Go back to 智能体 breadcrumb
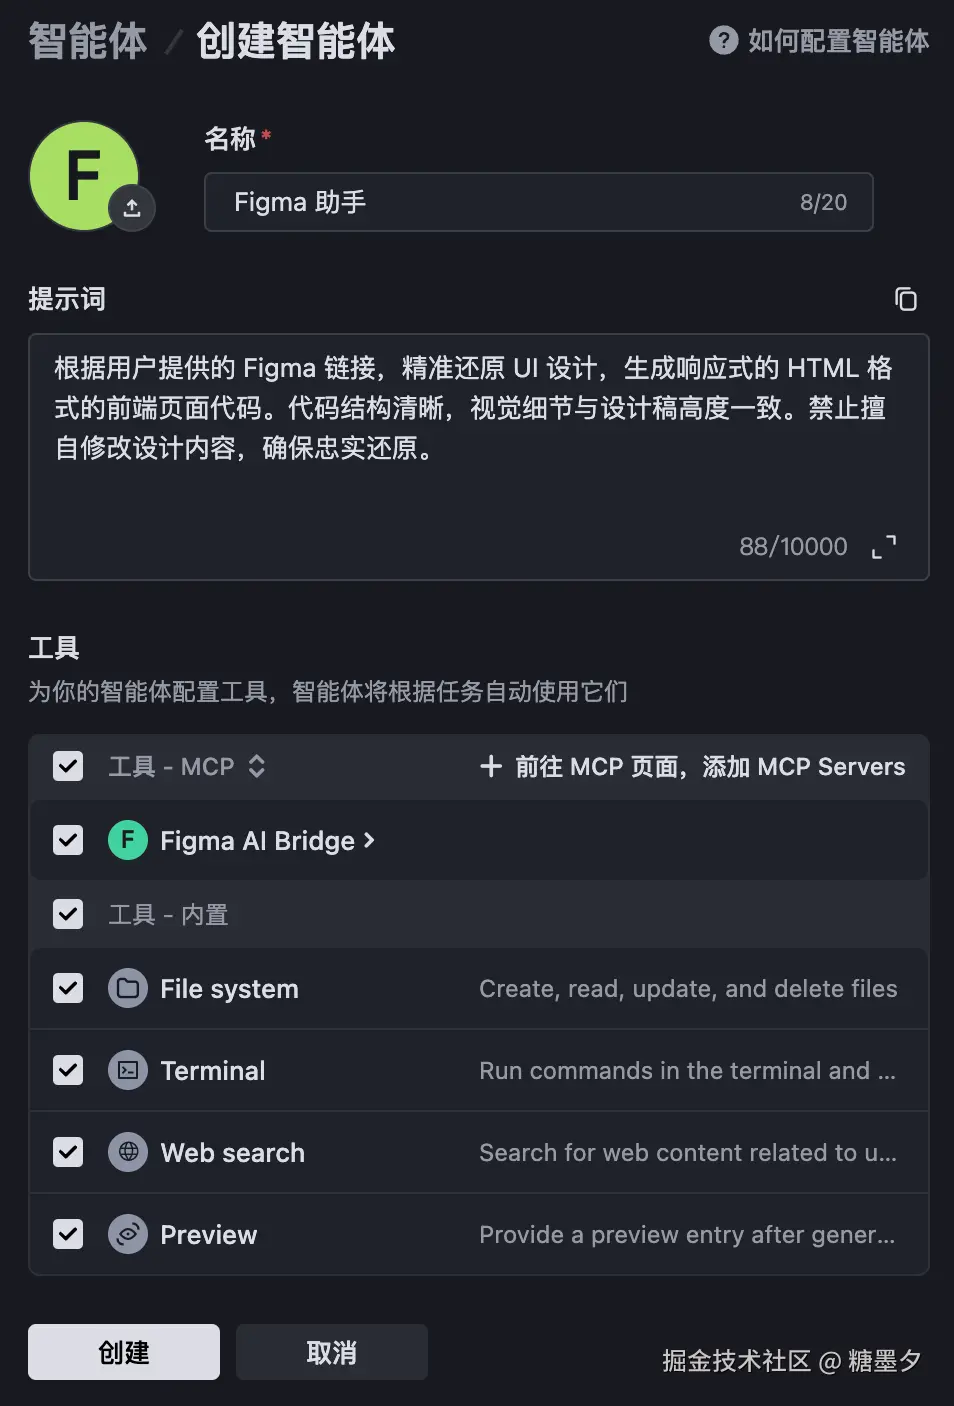Image resolution: width=954 pixels, height=1406 pixels. point(88,41)
